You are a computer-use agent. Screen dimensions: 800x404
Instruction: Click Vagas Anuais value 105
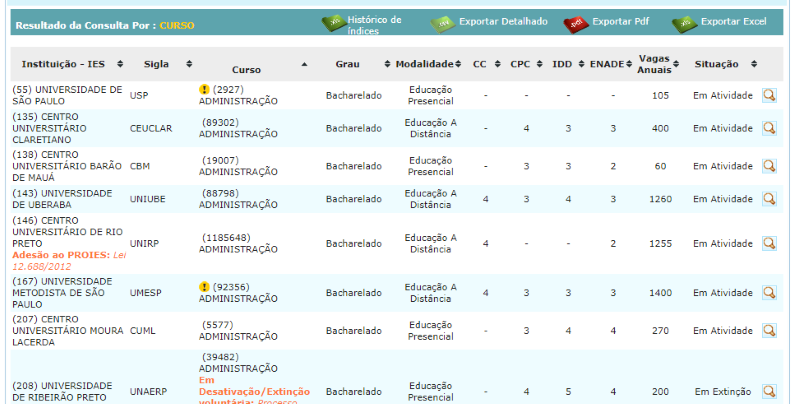click(660, 95)
